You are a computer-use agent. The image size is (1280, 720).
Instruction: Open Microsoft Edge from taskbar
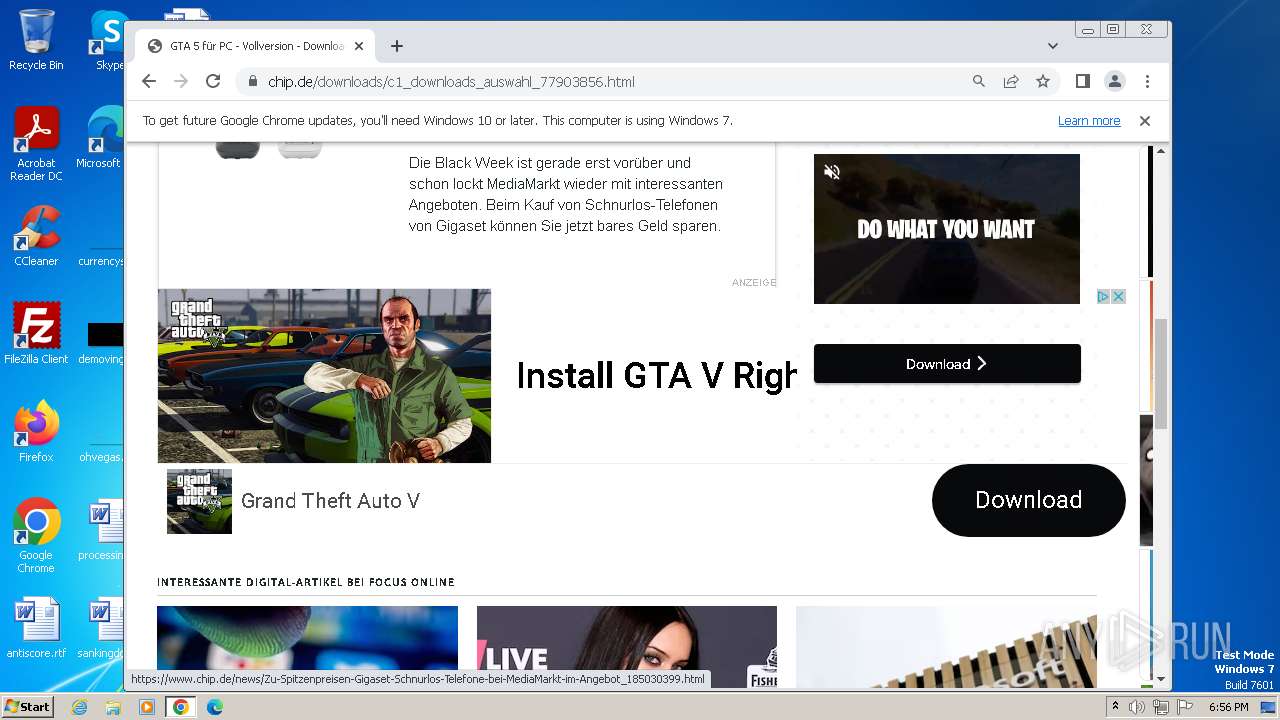coord(215,707)
